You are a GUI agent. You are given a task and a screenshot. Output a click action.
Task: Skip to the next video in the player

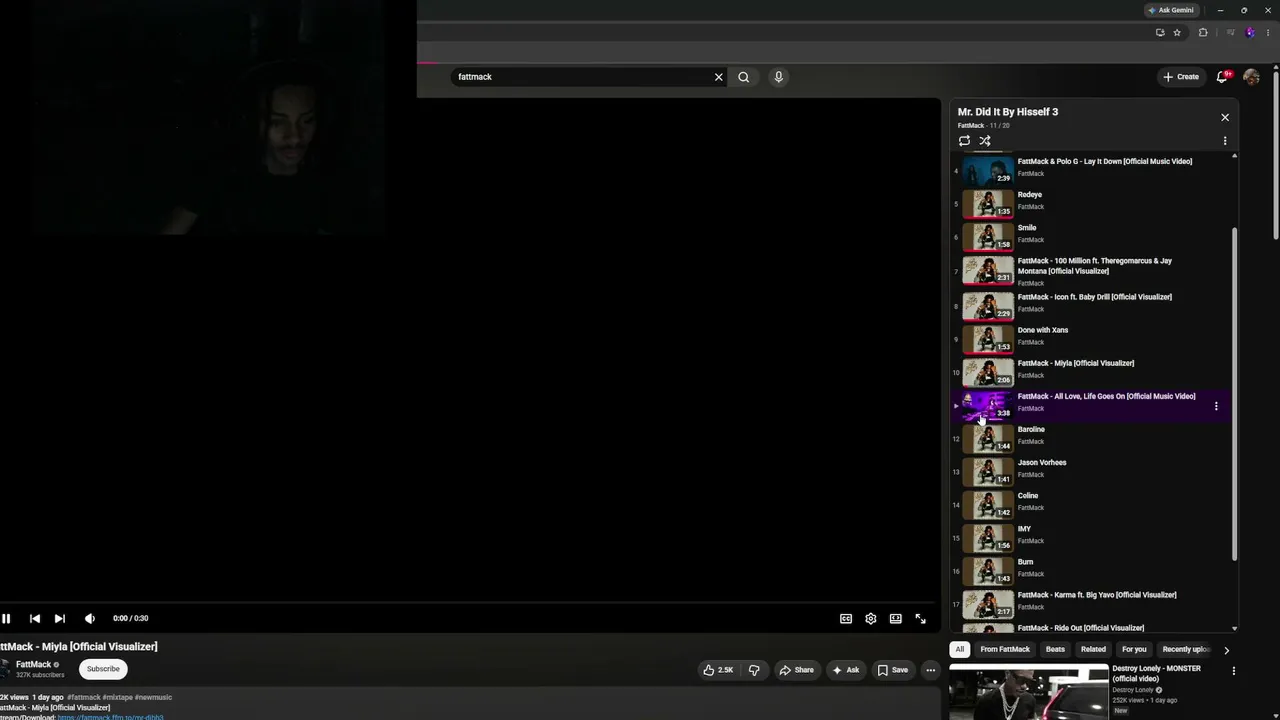(x=60, y=619)
